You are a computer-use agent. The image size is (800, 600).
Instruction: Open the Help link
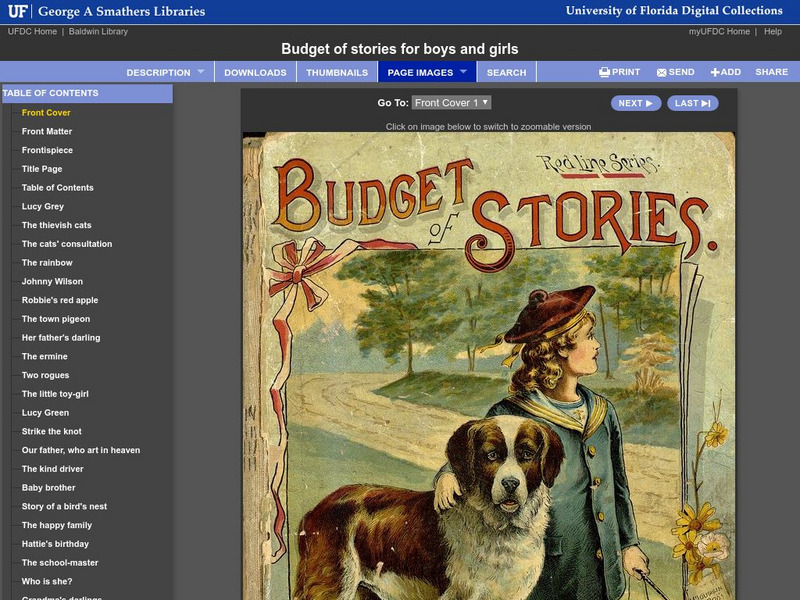click(x=773, y=32)
